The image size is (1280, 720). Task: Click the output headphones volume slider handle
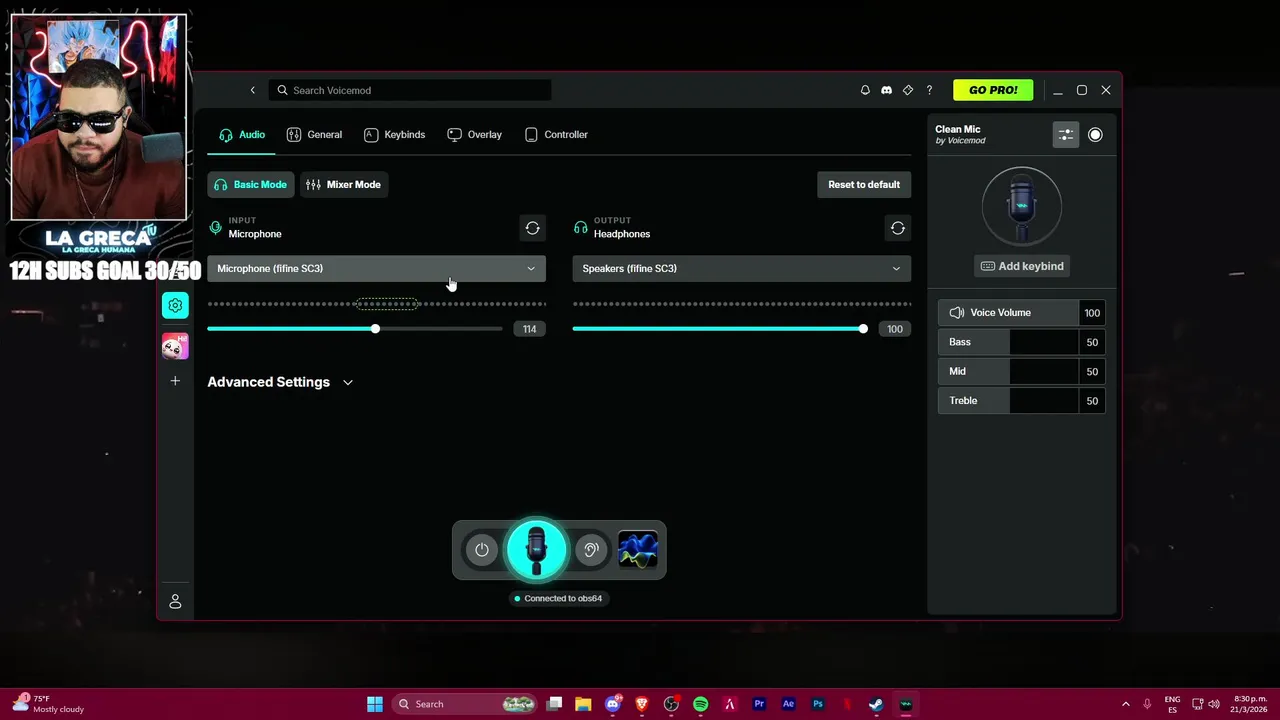(863, 329)
